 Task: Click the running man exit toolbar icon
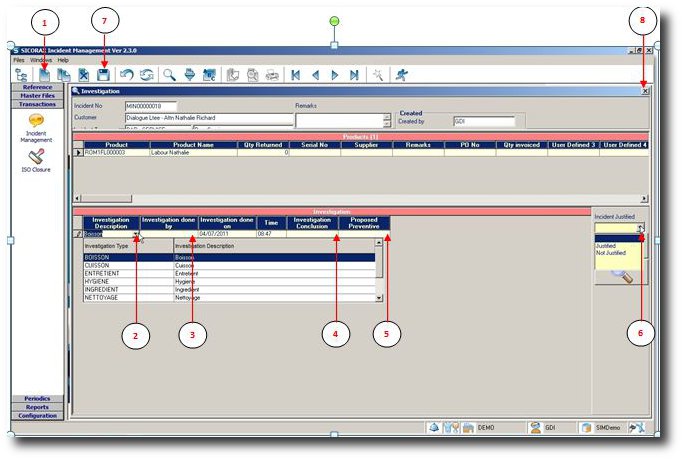[401, 74]
